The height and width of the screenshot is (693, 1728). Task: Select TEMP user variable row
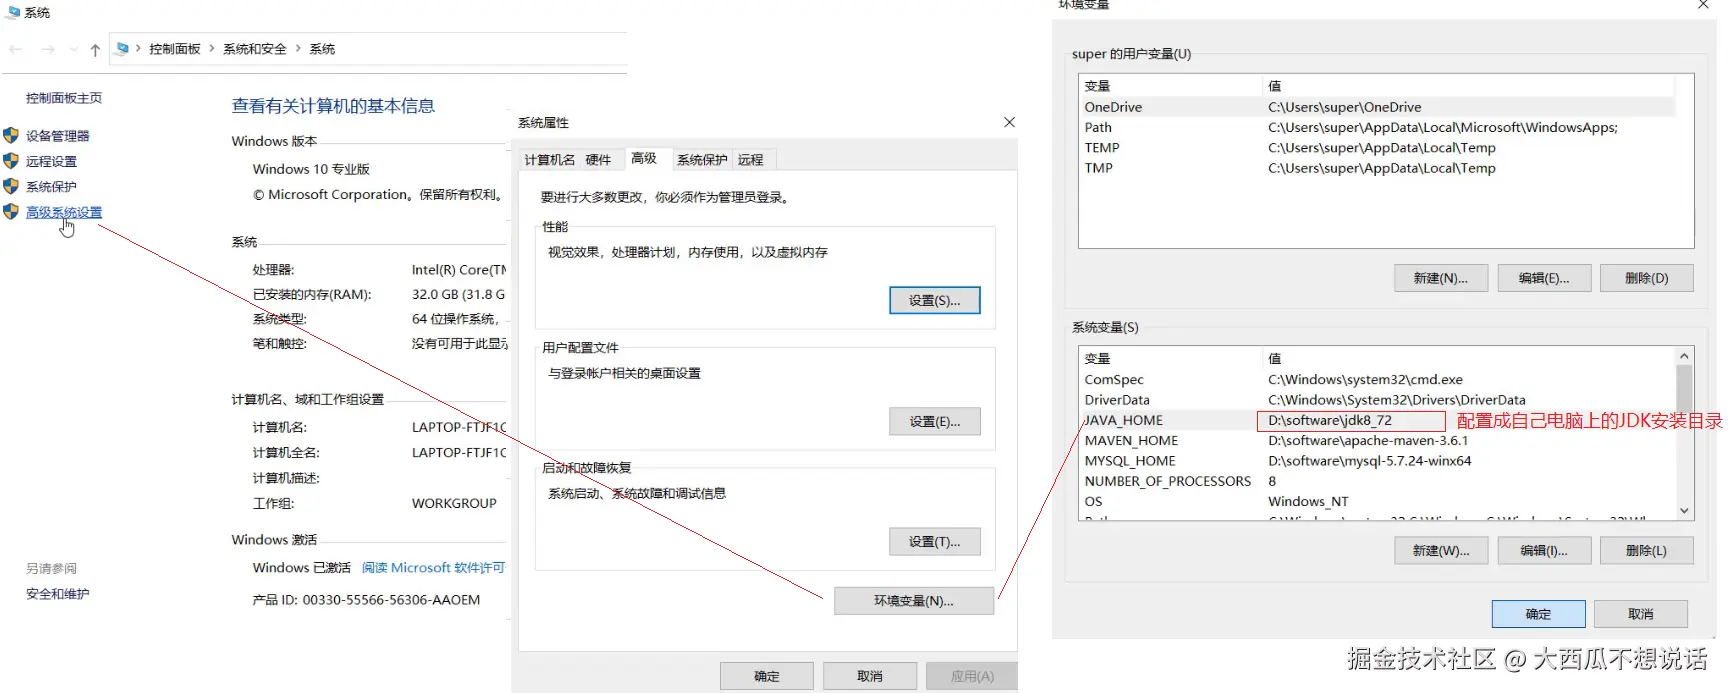coord(1378,147)
